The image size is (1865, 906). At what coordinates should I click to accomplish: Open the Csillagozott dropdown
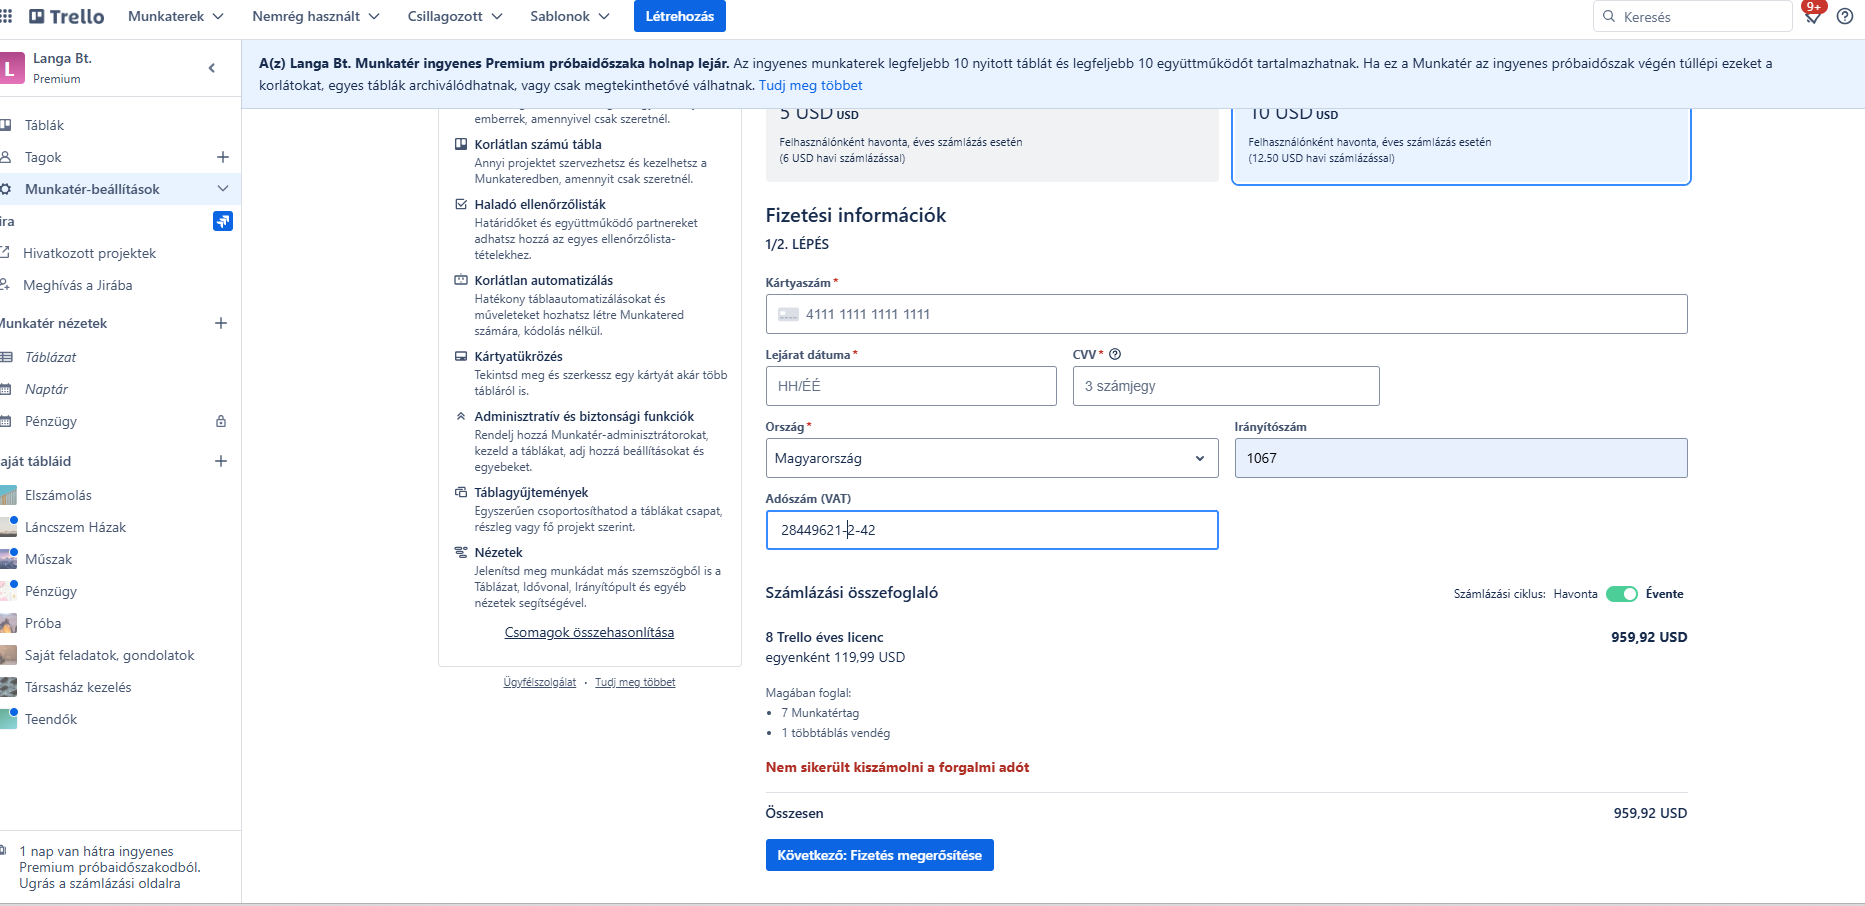(455, 16)
